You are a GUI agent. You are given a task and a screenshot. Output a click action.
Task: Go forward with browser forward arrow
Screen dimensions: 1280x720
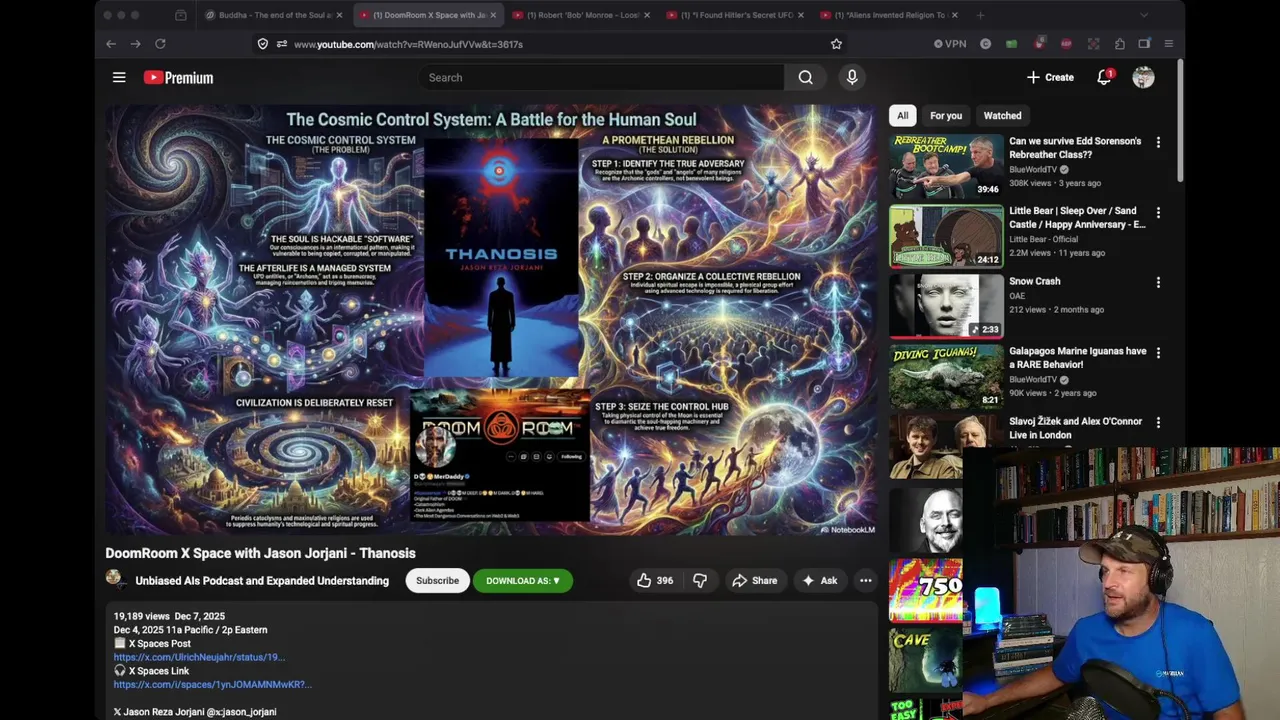(135, 44)
